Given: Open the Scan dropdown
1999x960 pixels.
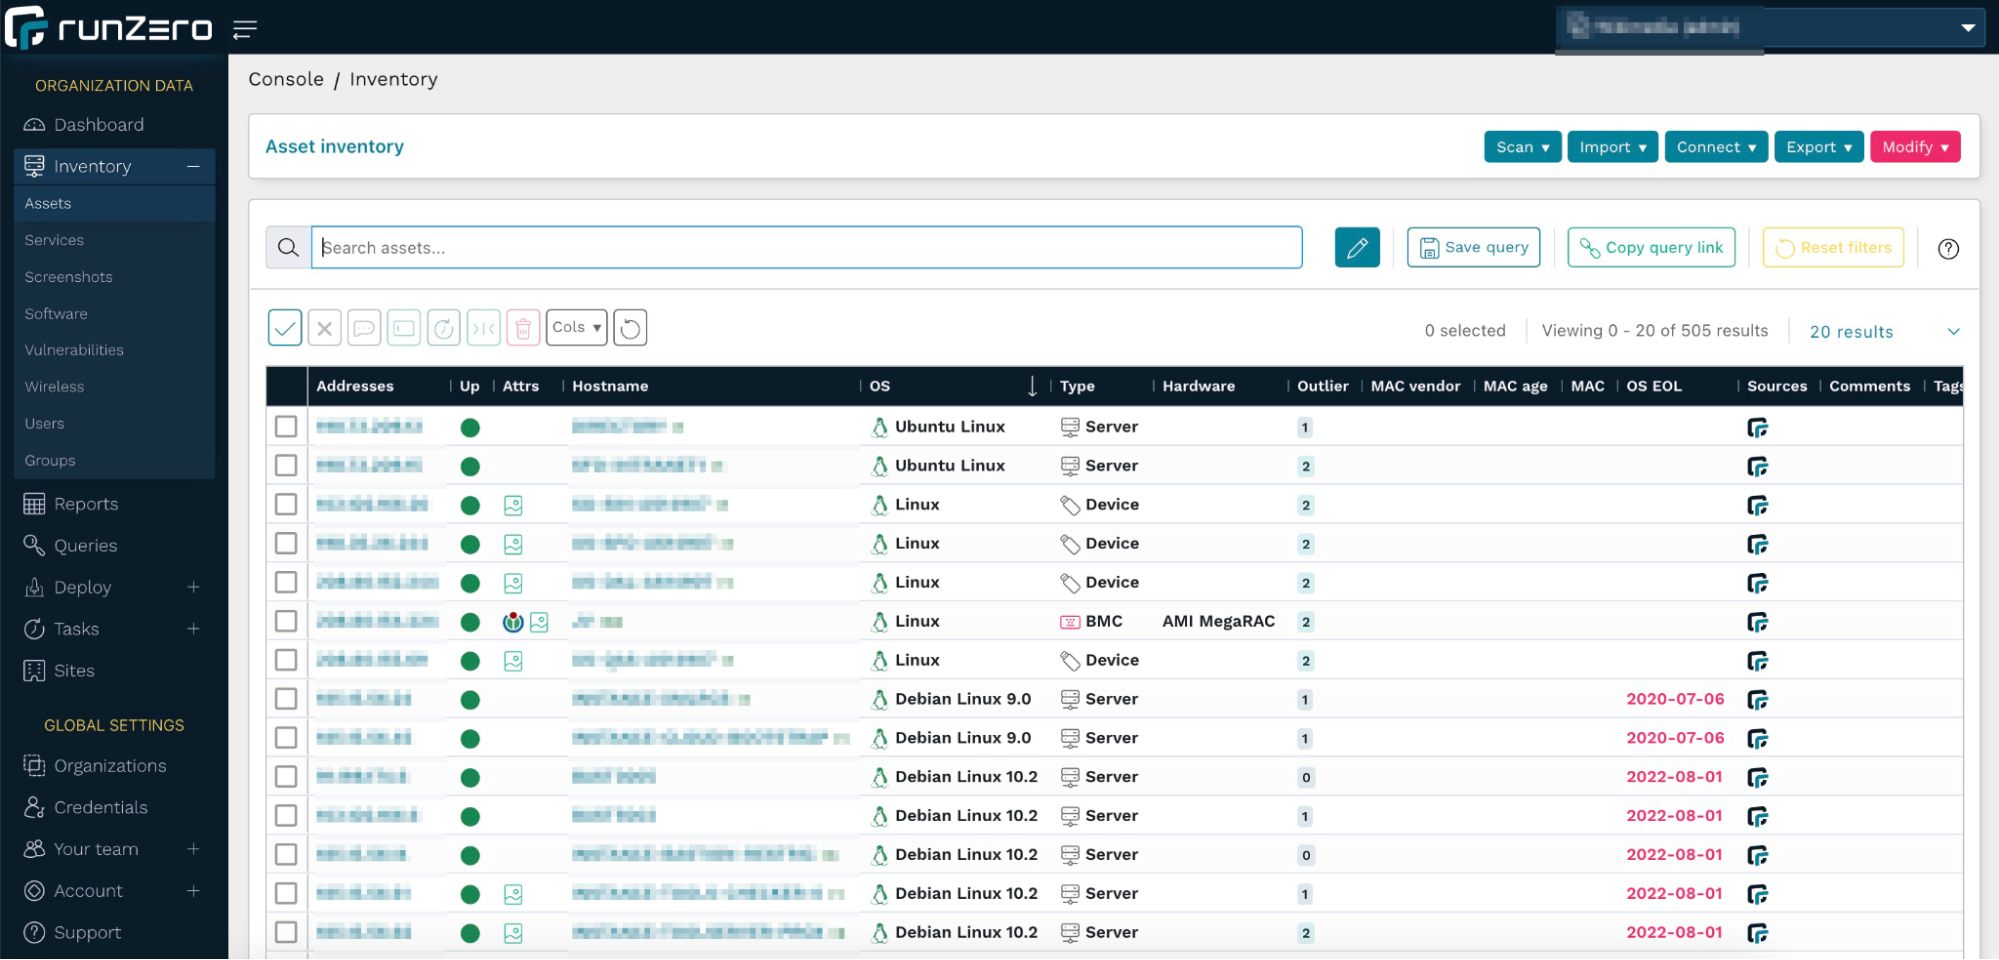Looking at the screenshot, I should point(1522,147).
